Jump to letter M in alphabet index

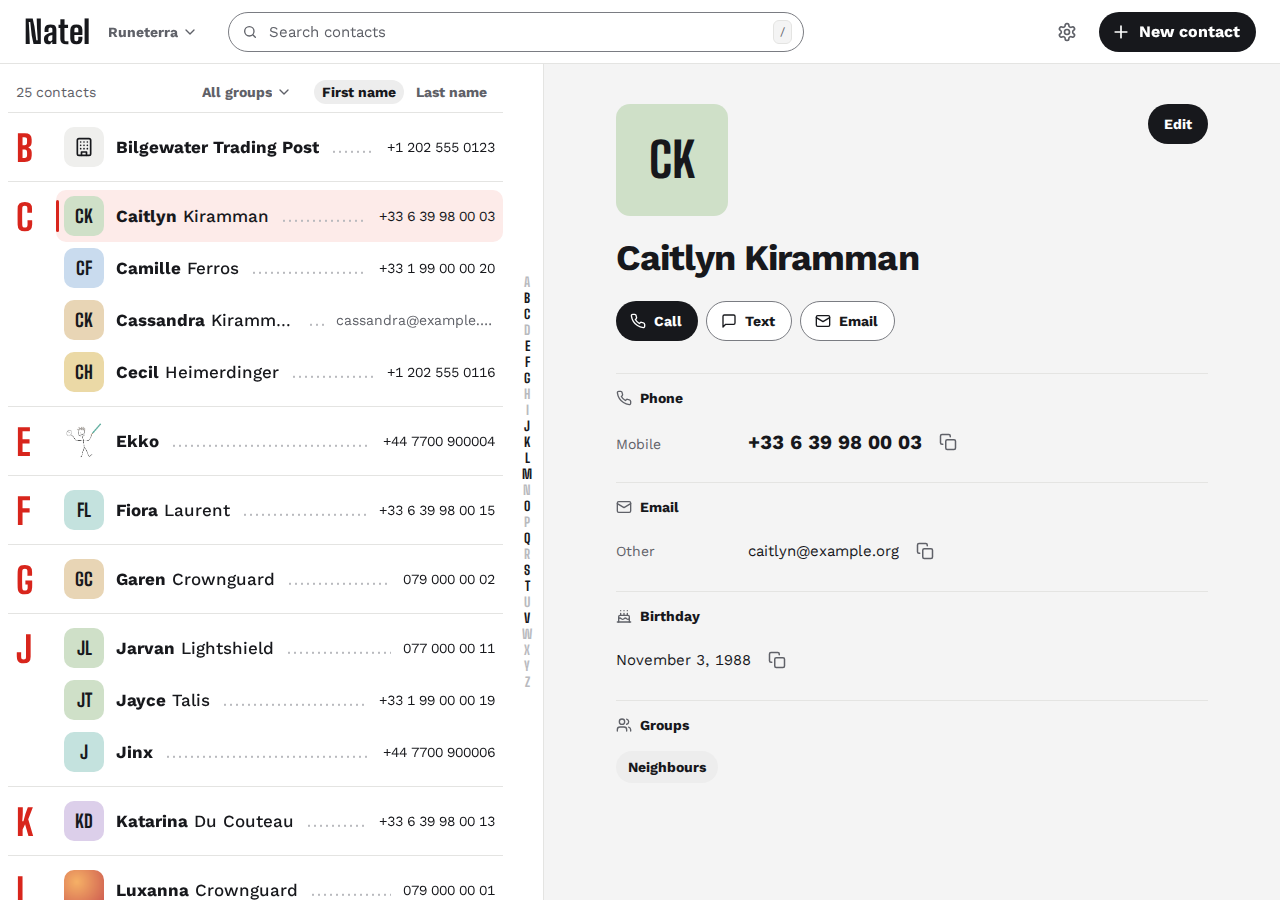tap(527, 474)
